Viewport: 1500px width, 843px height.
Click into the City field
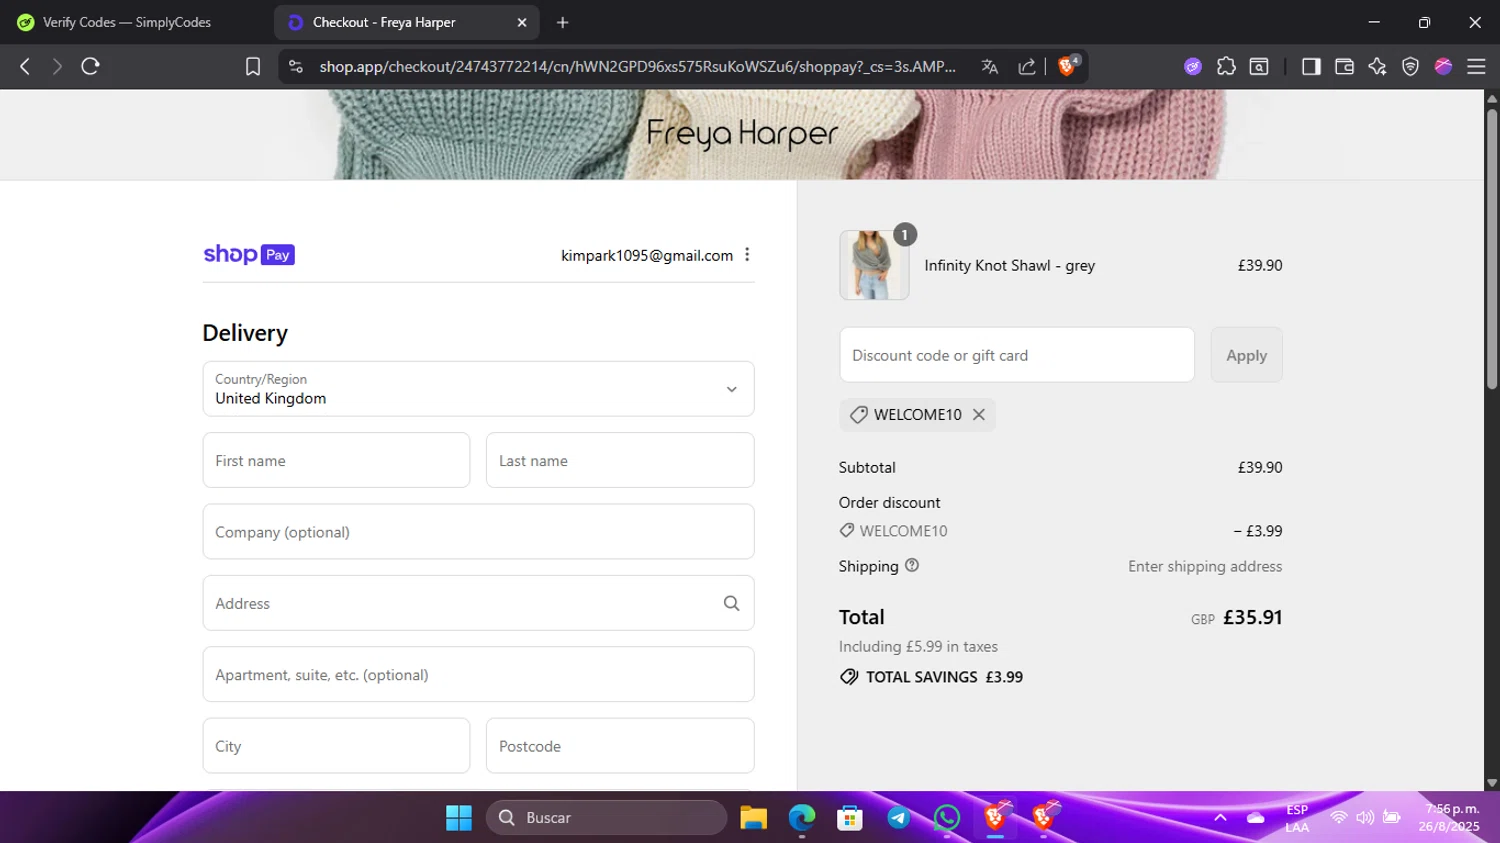pyautogui.click(x=336, y=745)
